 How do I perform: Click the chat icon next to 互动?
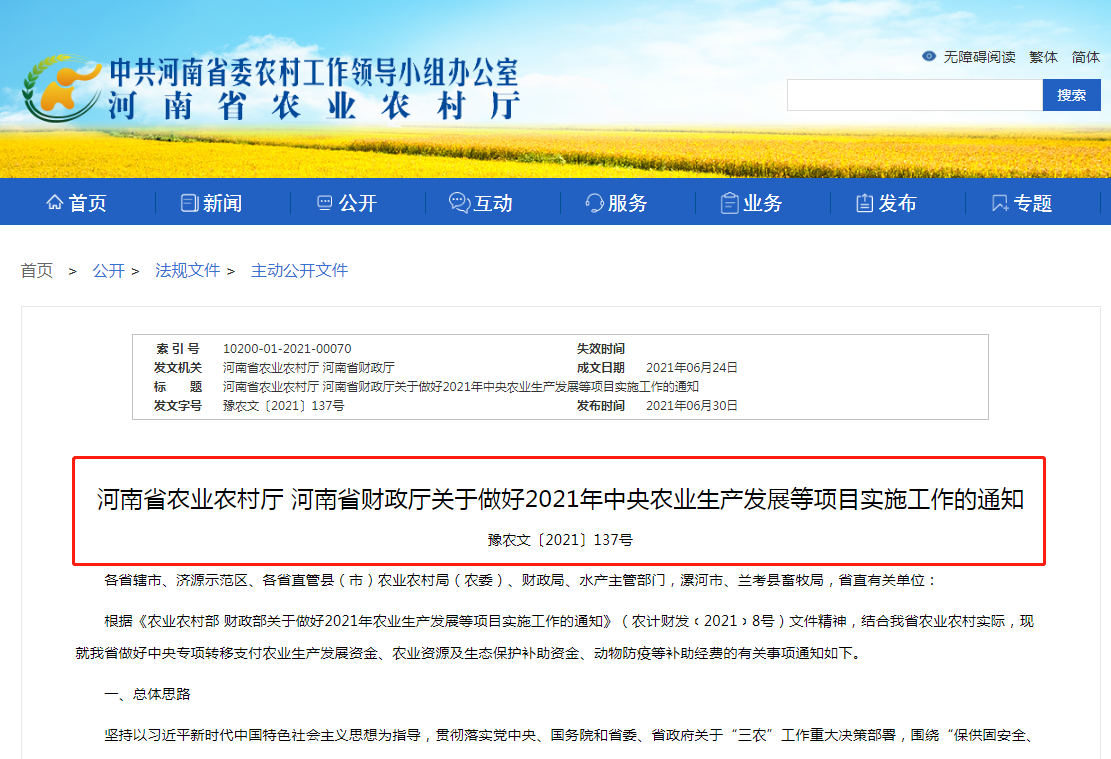click(x=458, y=202)
